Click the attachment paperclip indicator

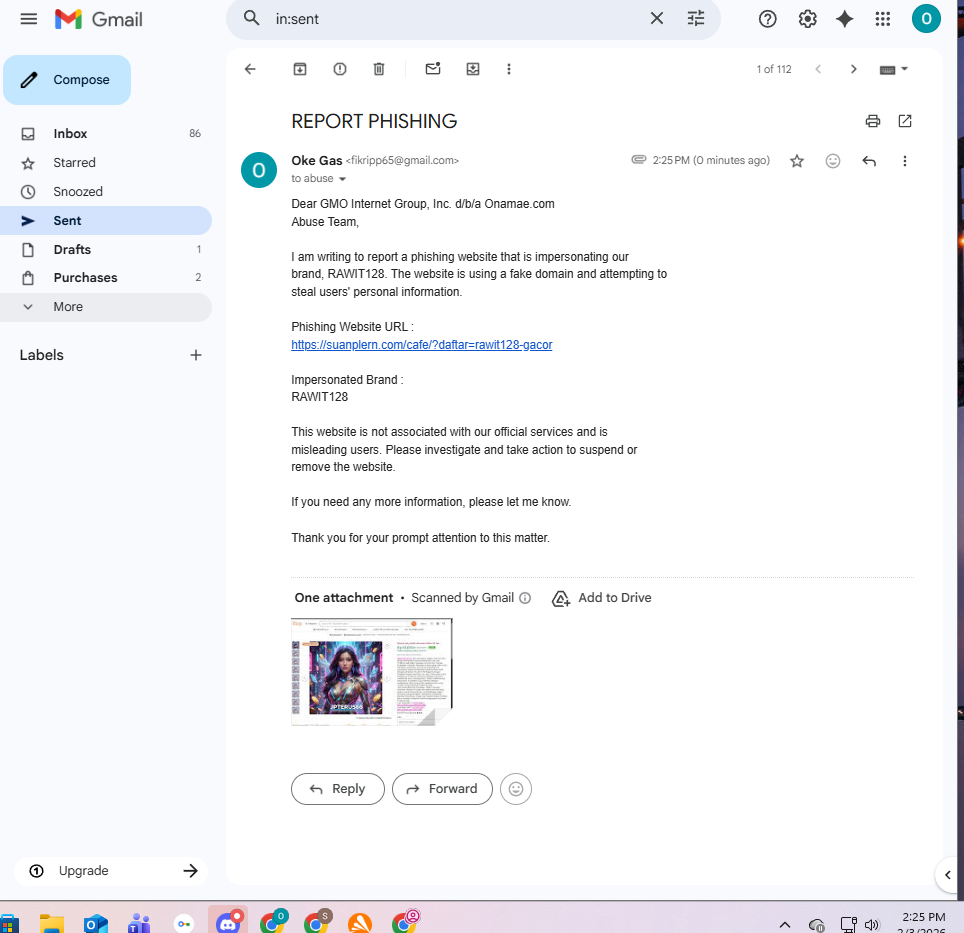click(638, 160)
